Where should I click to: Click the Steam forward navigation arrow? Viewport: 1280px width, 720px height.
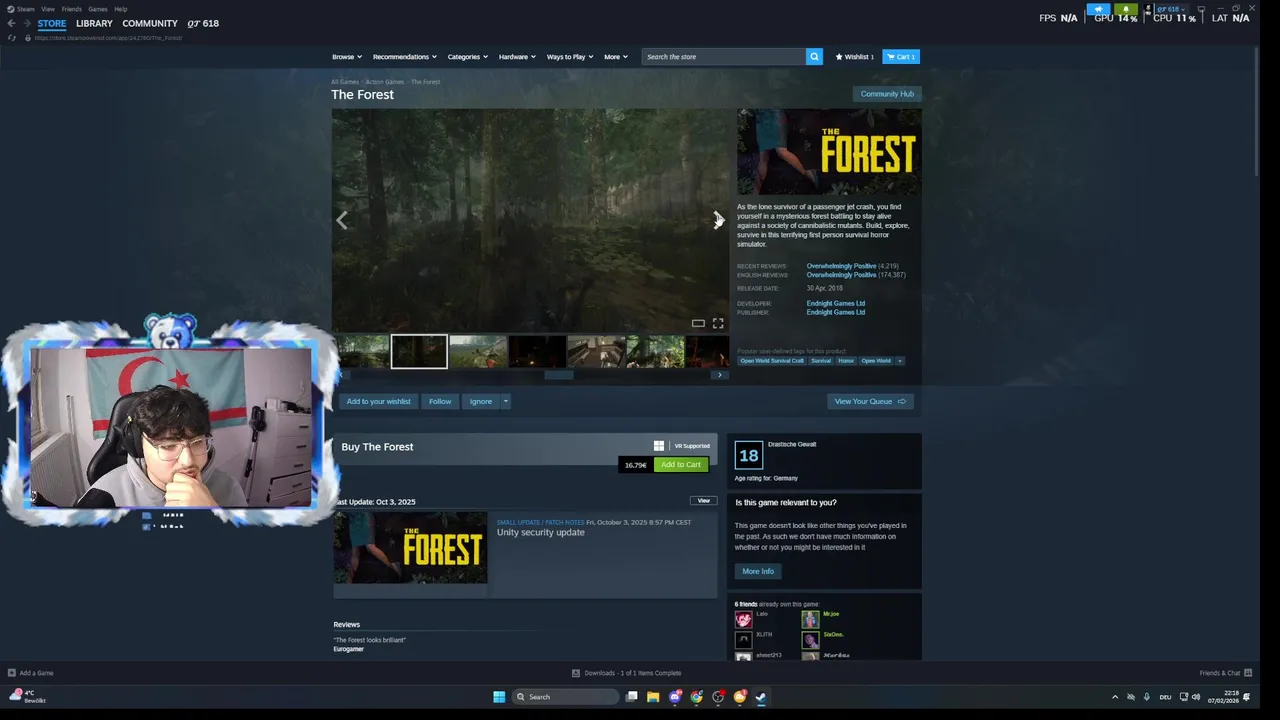(x=26, y=23)
